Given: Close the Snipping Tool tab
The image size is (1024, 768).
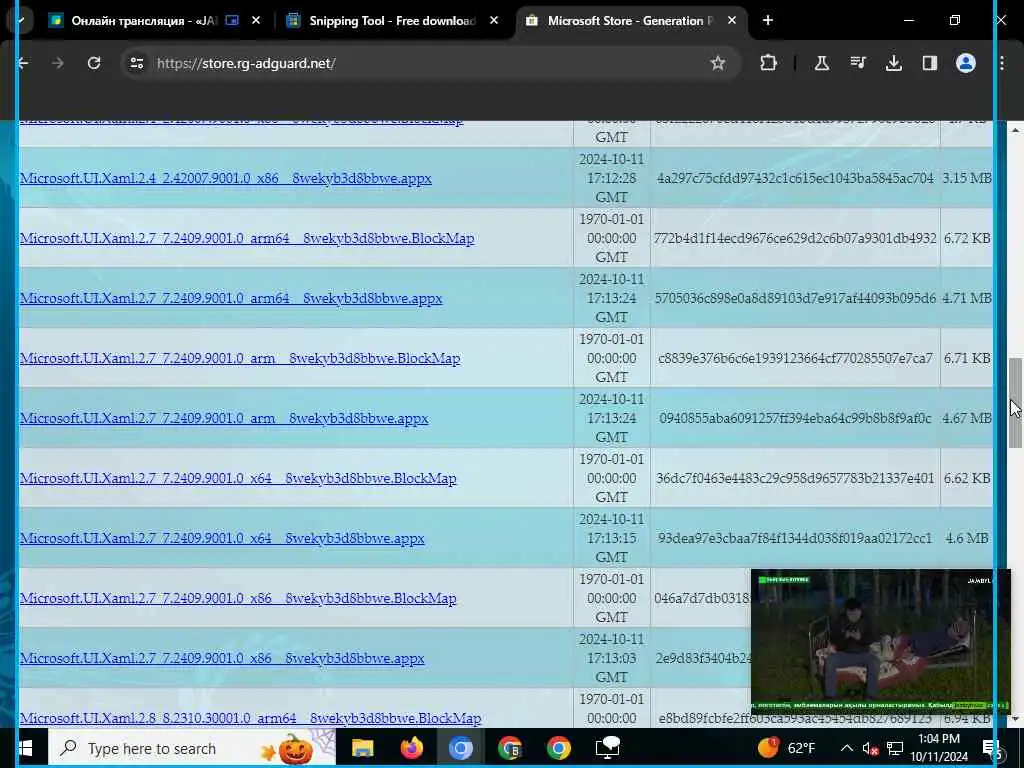Looking at the screenshot, I should [x=494, y=21].
